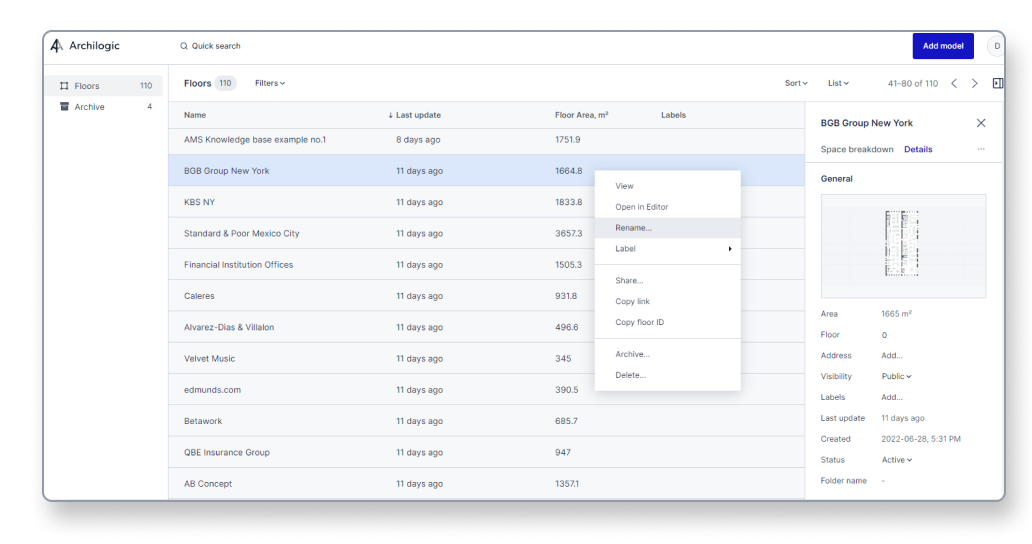This screenshot has height=544, width=1032.
Task: Open the floor plan thumbnail
Action: [x=903, y=245]
